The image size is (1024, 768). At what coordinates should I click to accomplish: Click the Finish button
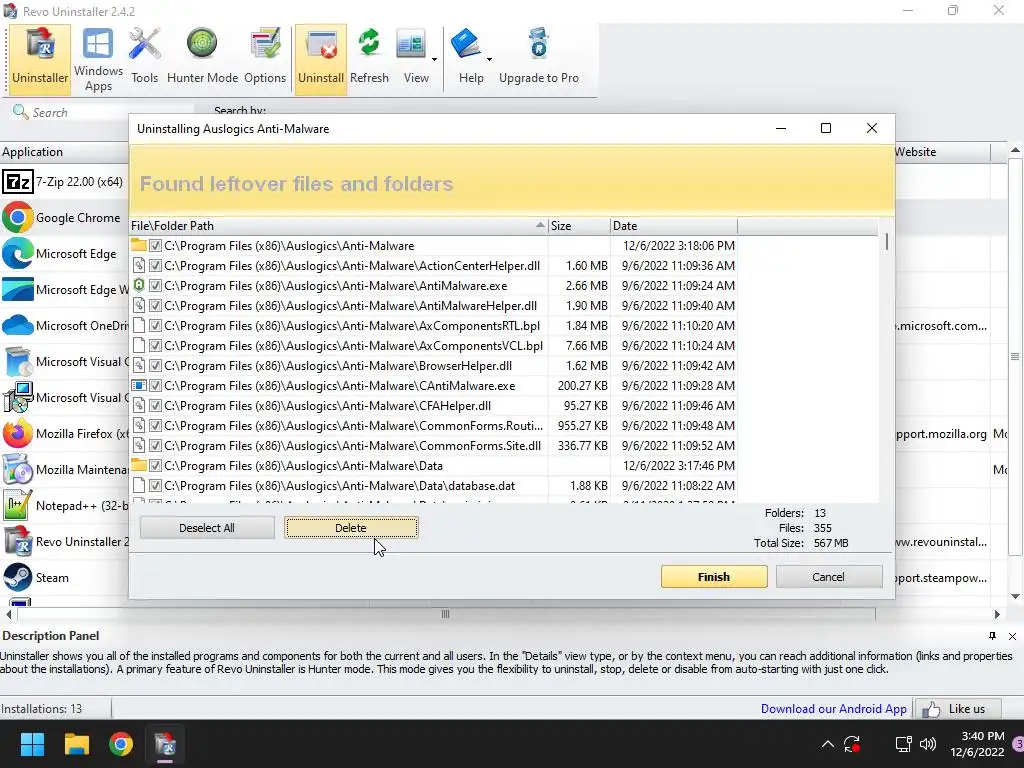click(714, 577)
